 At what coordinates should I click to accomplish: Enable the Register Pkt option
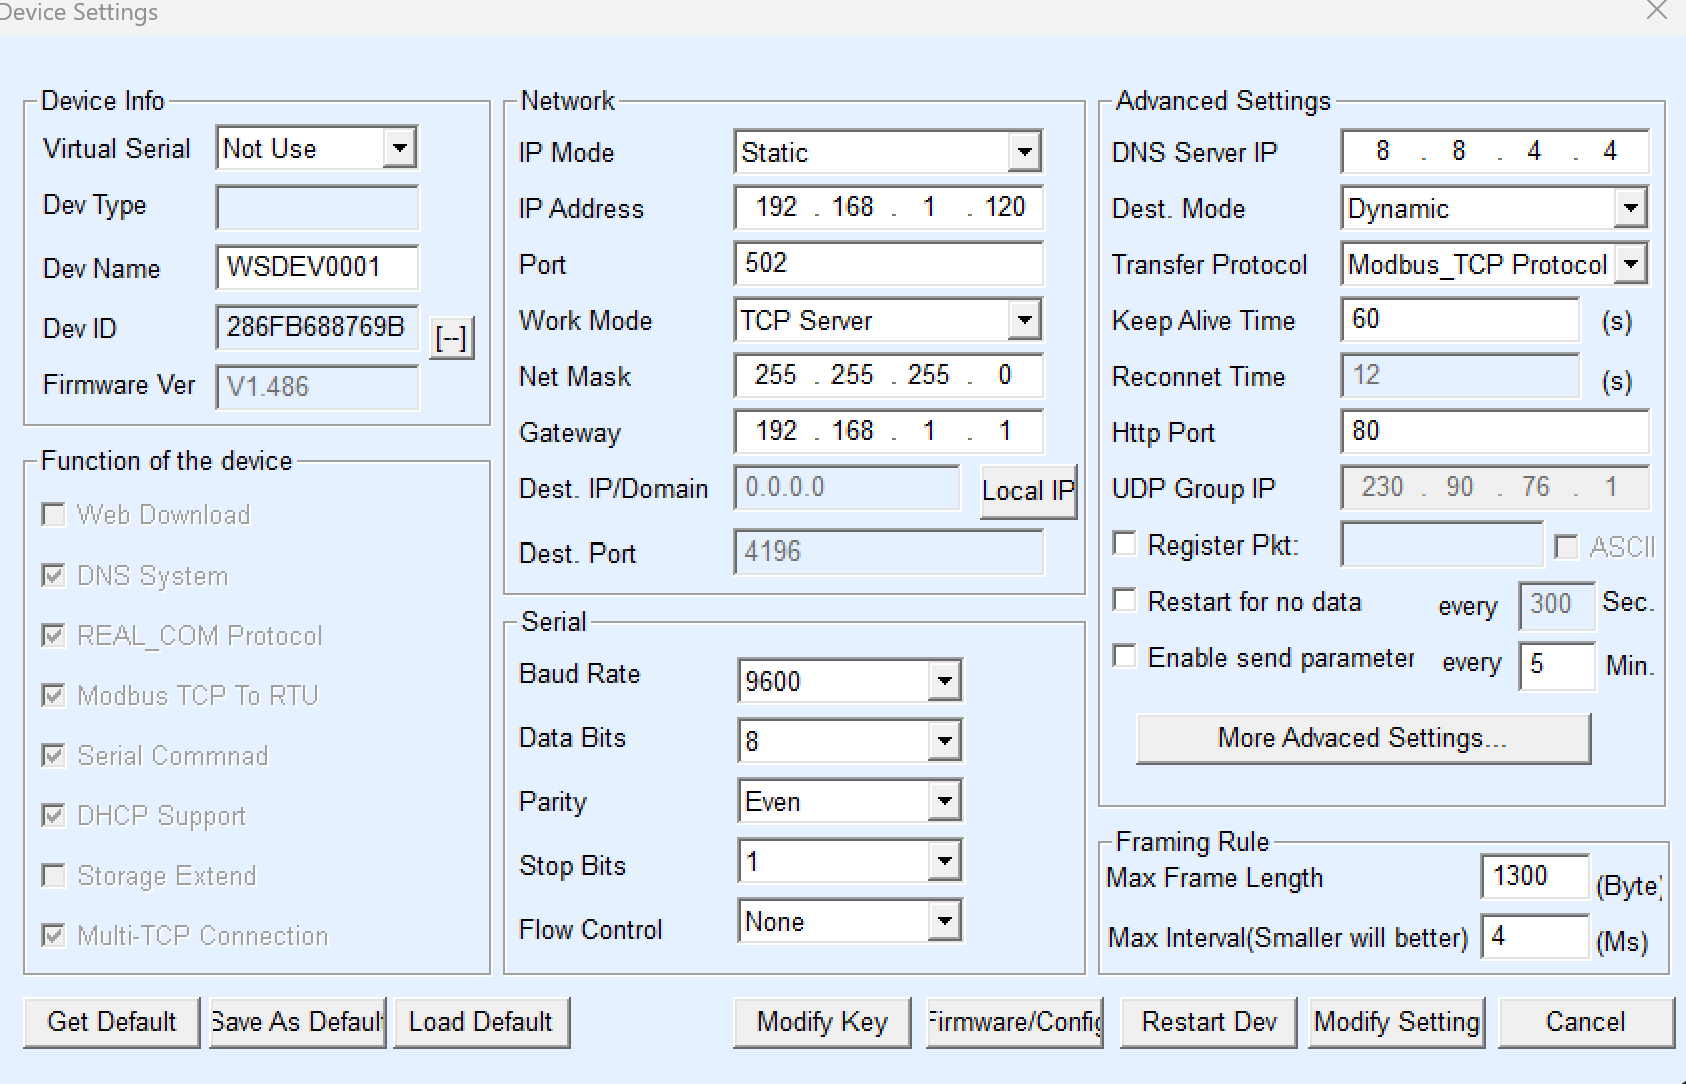coord(1123,543)
